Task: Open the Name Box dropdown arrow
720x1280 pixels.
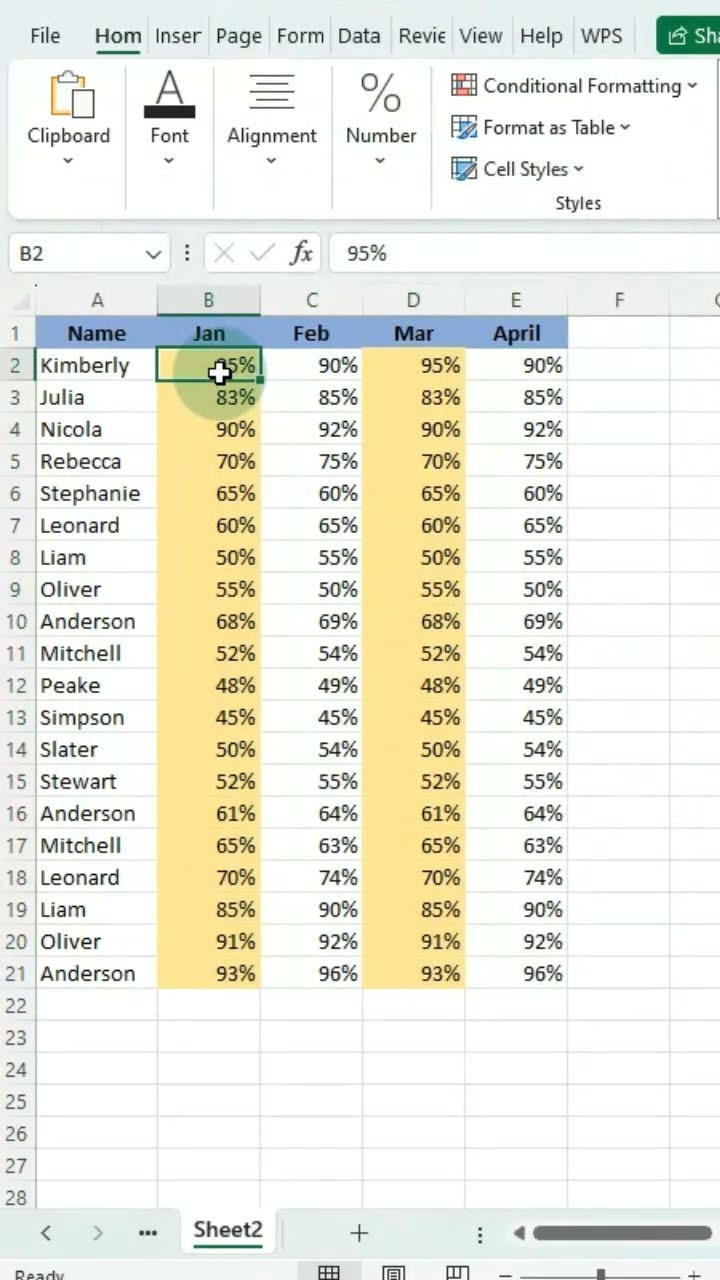Action: point(153,254)
